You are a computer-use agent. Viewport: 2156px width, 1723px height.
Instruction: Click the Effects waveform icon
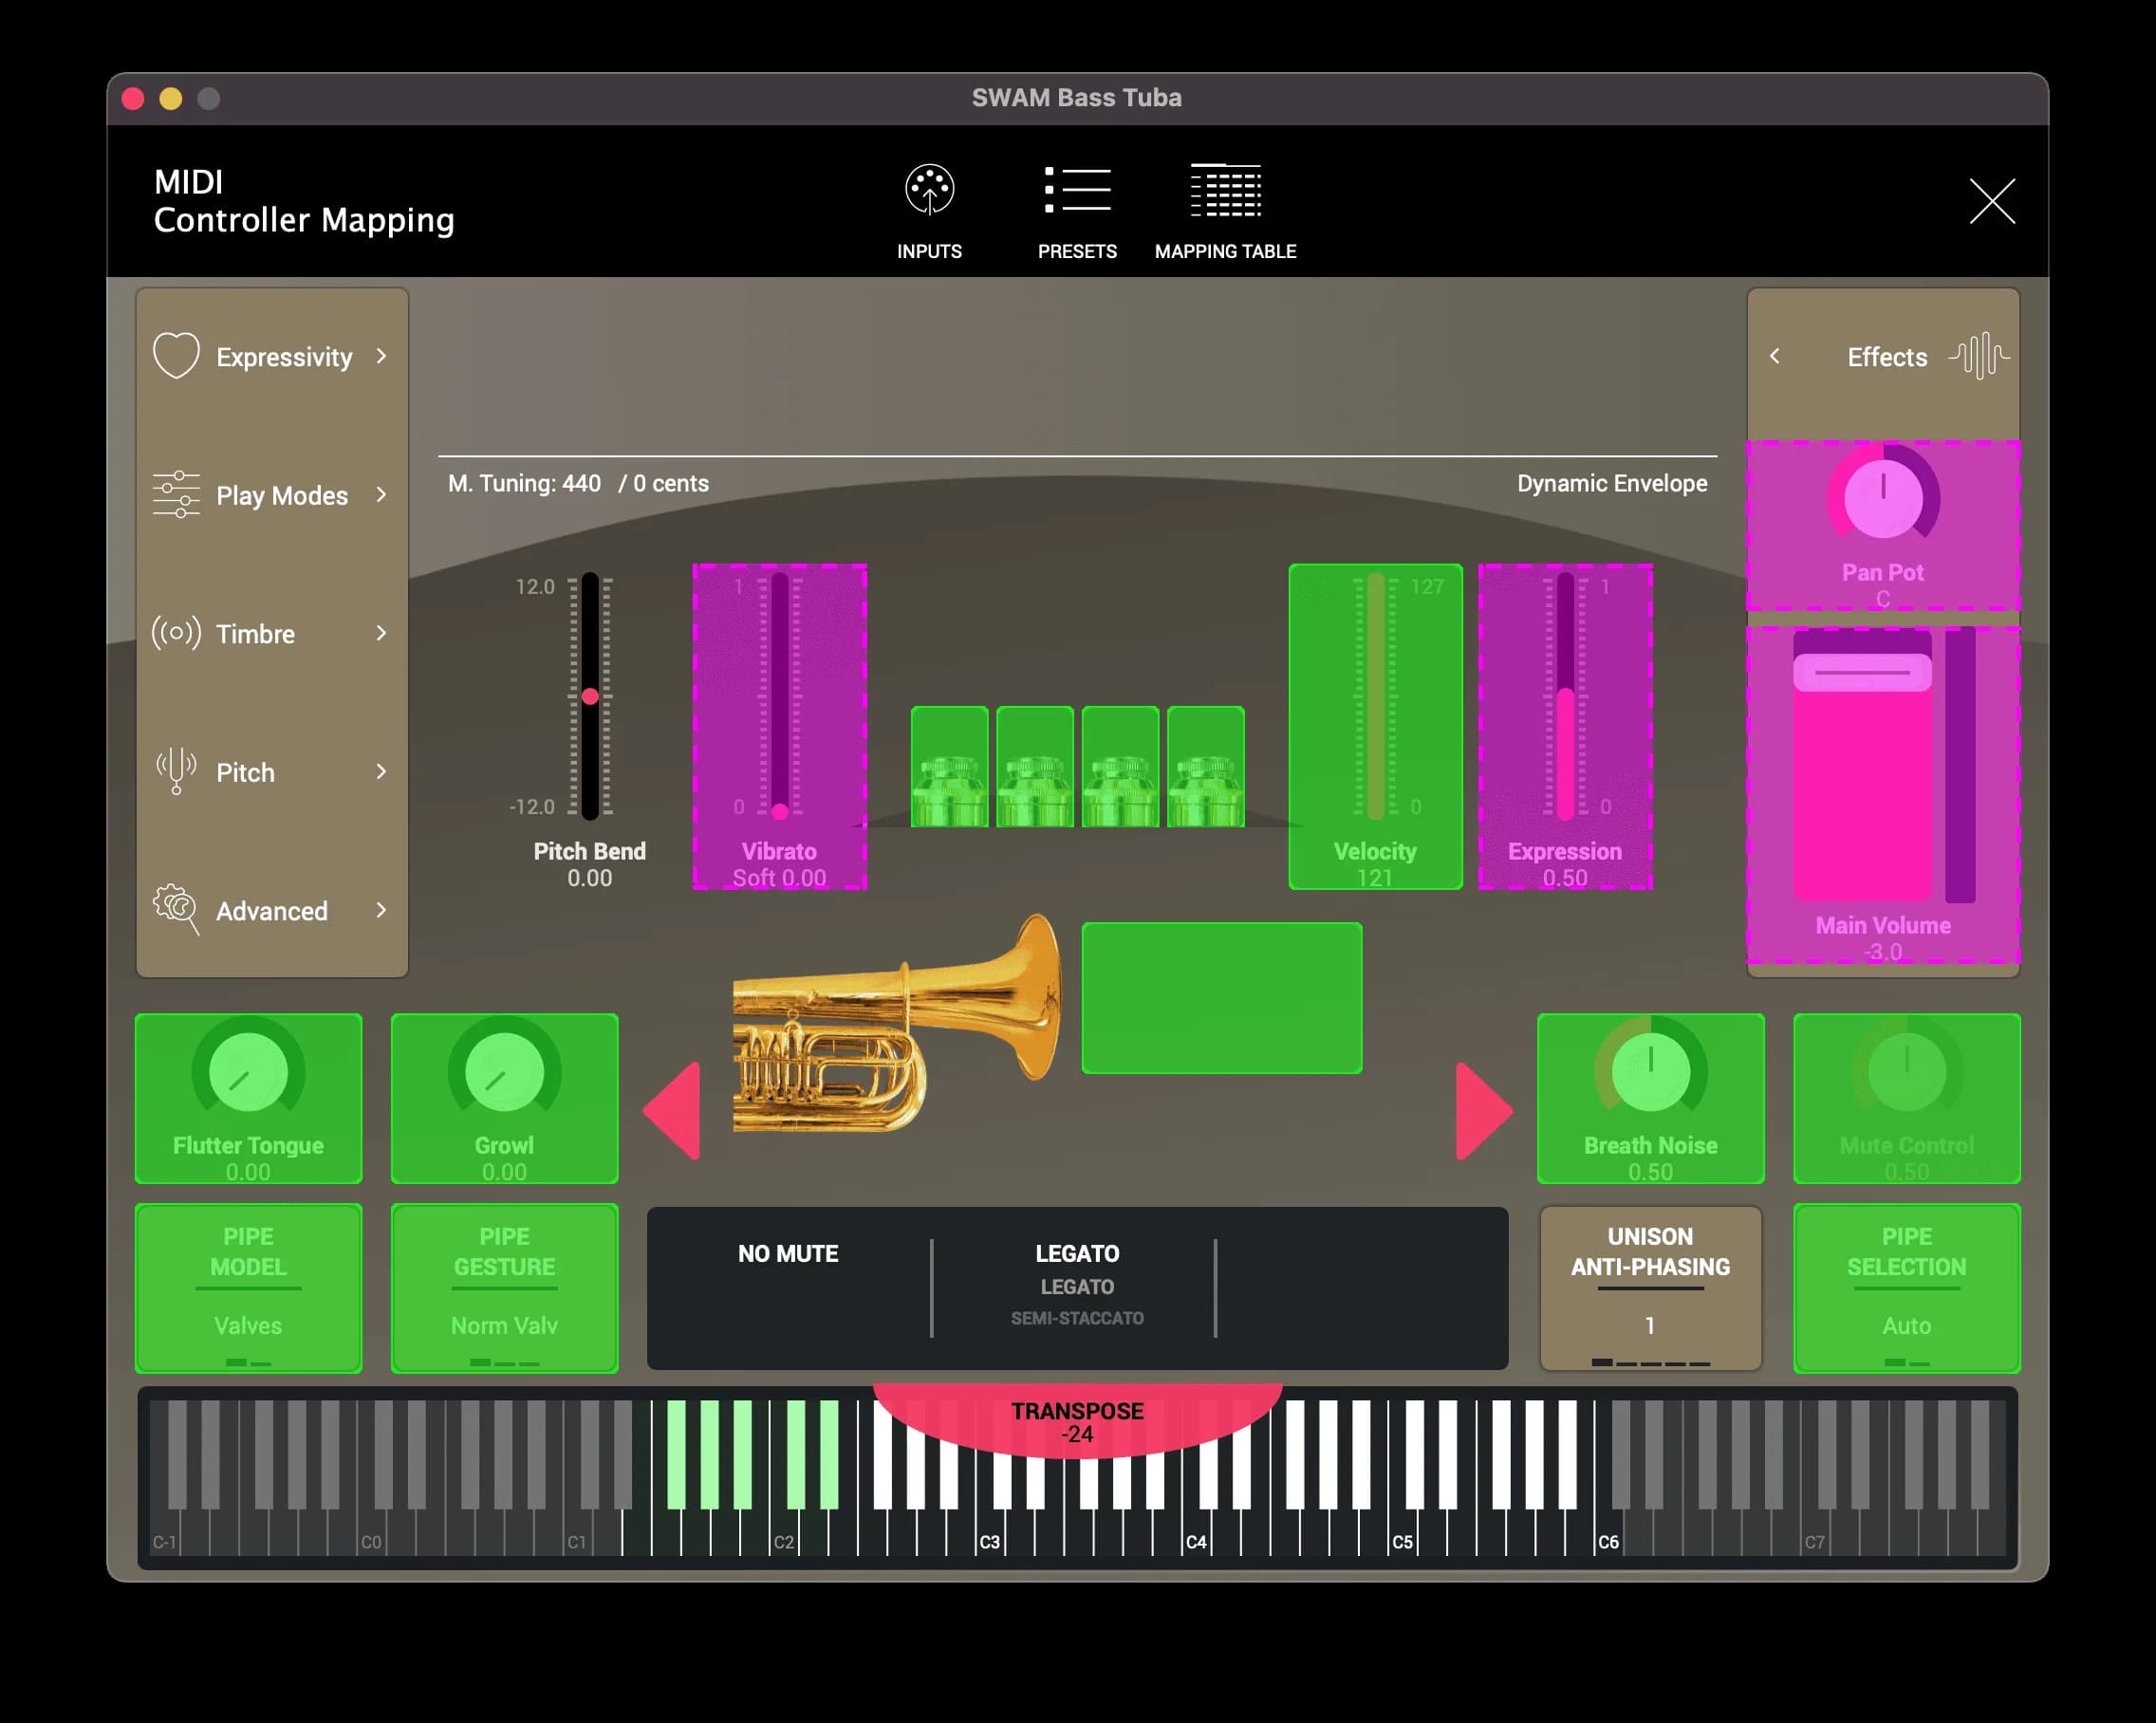tap(1979, 356)
